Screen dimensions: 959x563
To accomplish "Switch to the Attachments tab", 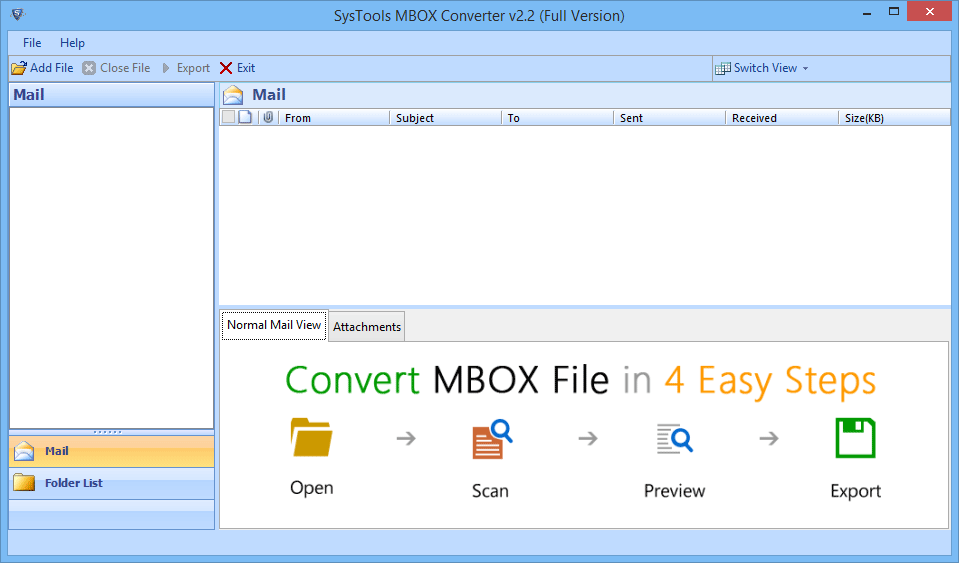I will pyautogui.click(x=367, y=327).
